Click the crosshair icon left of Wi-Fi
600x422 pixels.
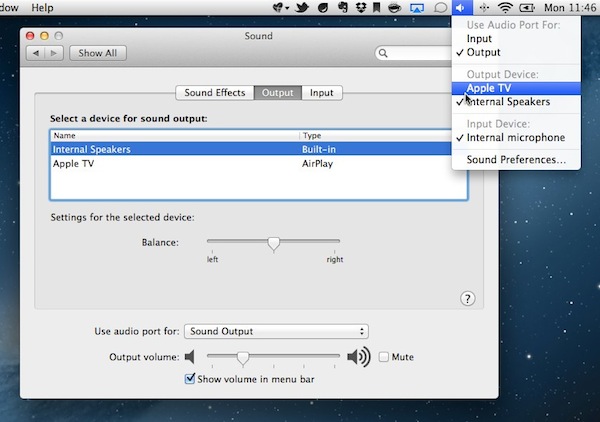(x=484, y=8)
